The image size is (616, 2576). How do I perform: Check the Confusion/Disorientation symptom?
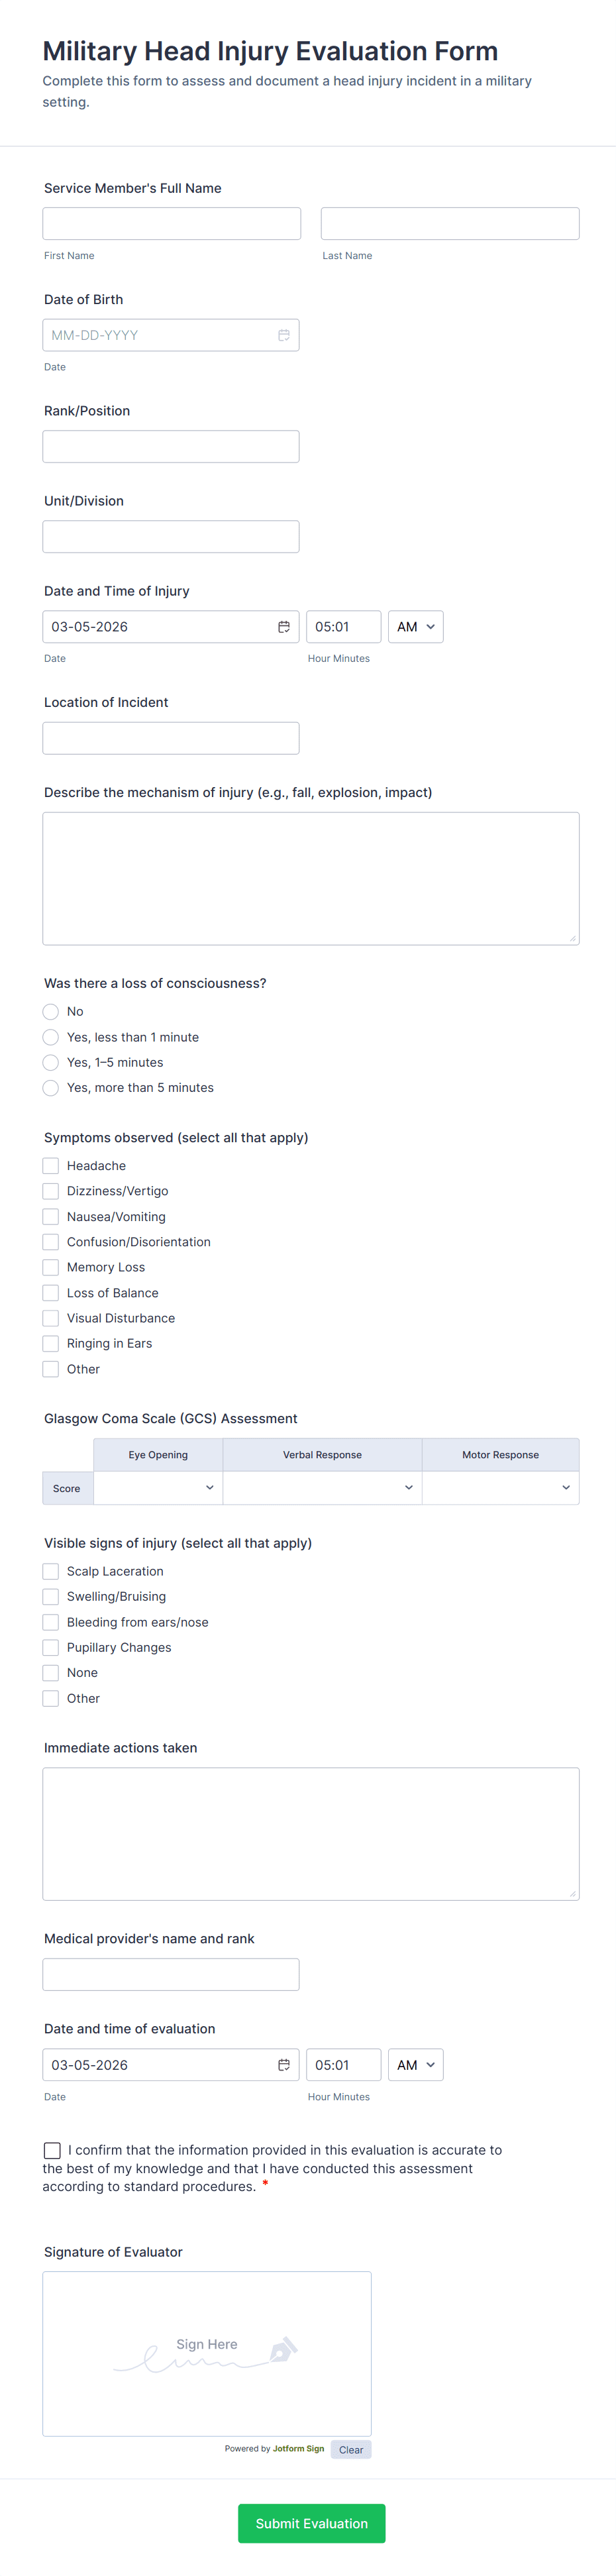50,1241
